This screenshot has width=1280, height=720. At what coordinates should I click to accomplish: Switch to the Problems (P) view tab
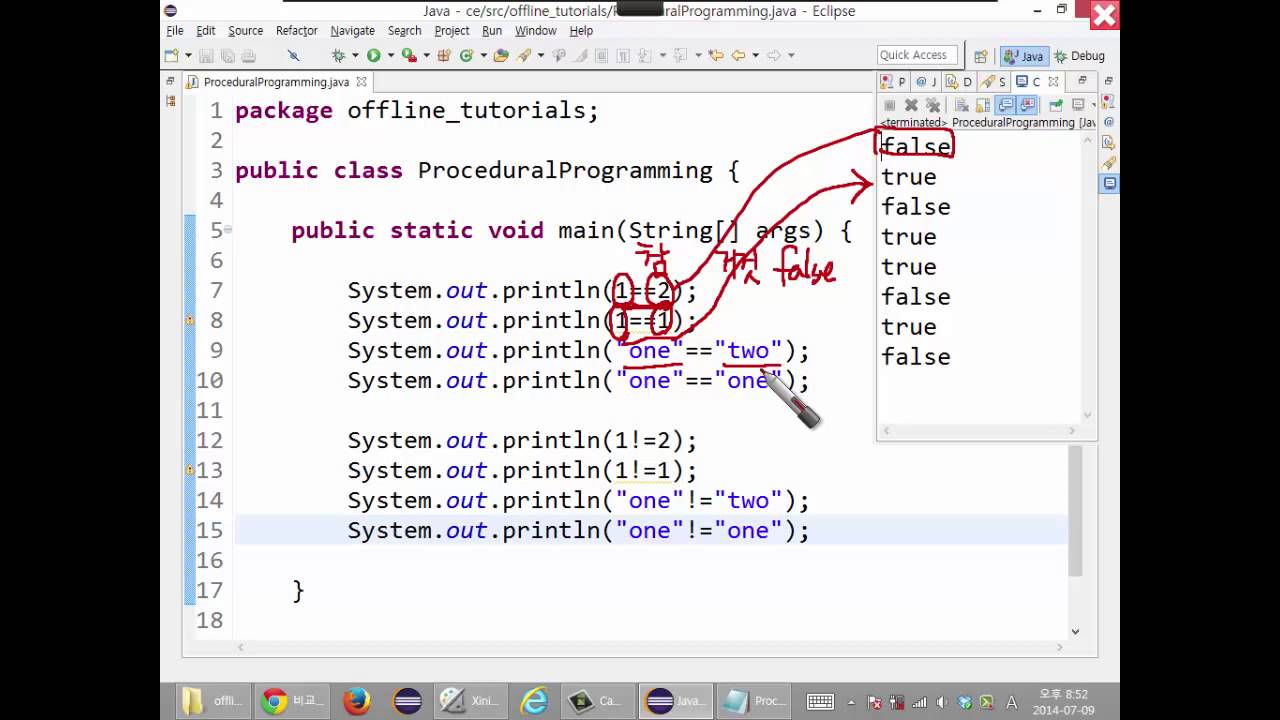coord(893,82)
